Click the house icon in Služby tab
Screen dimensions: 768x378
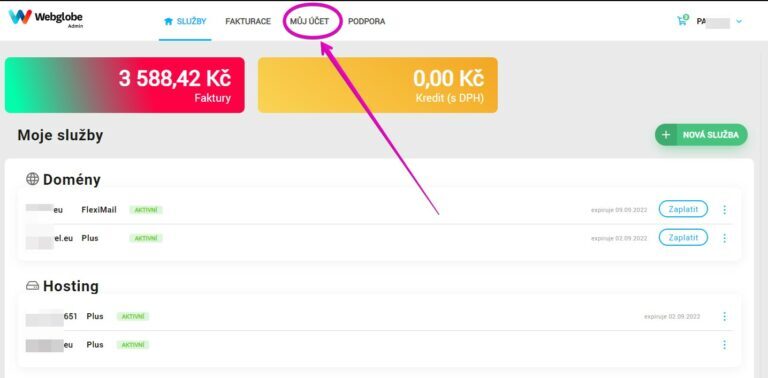169,22
